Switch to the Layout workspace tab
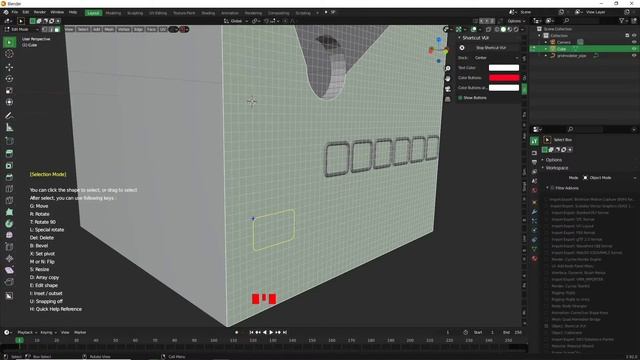The height and width of the screenshot is (360, 640). tap(93, 13)
